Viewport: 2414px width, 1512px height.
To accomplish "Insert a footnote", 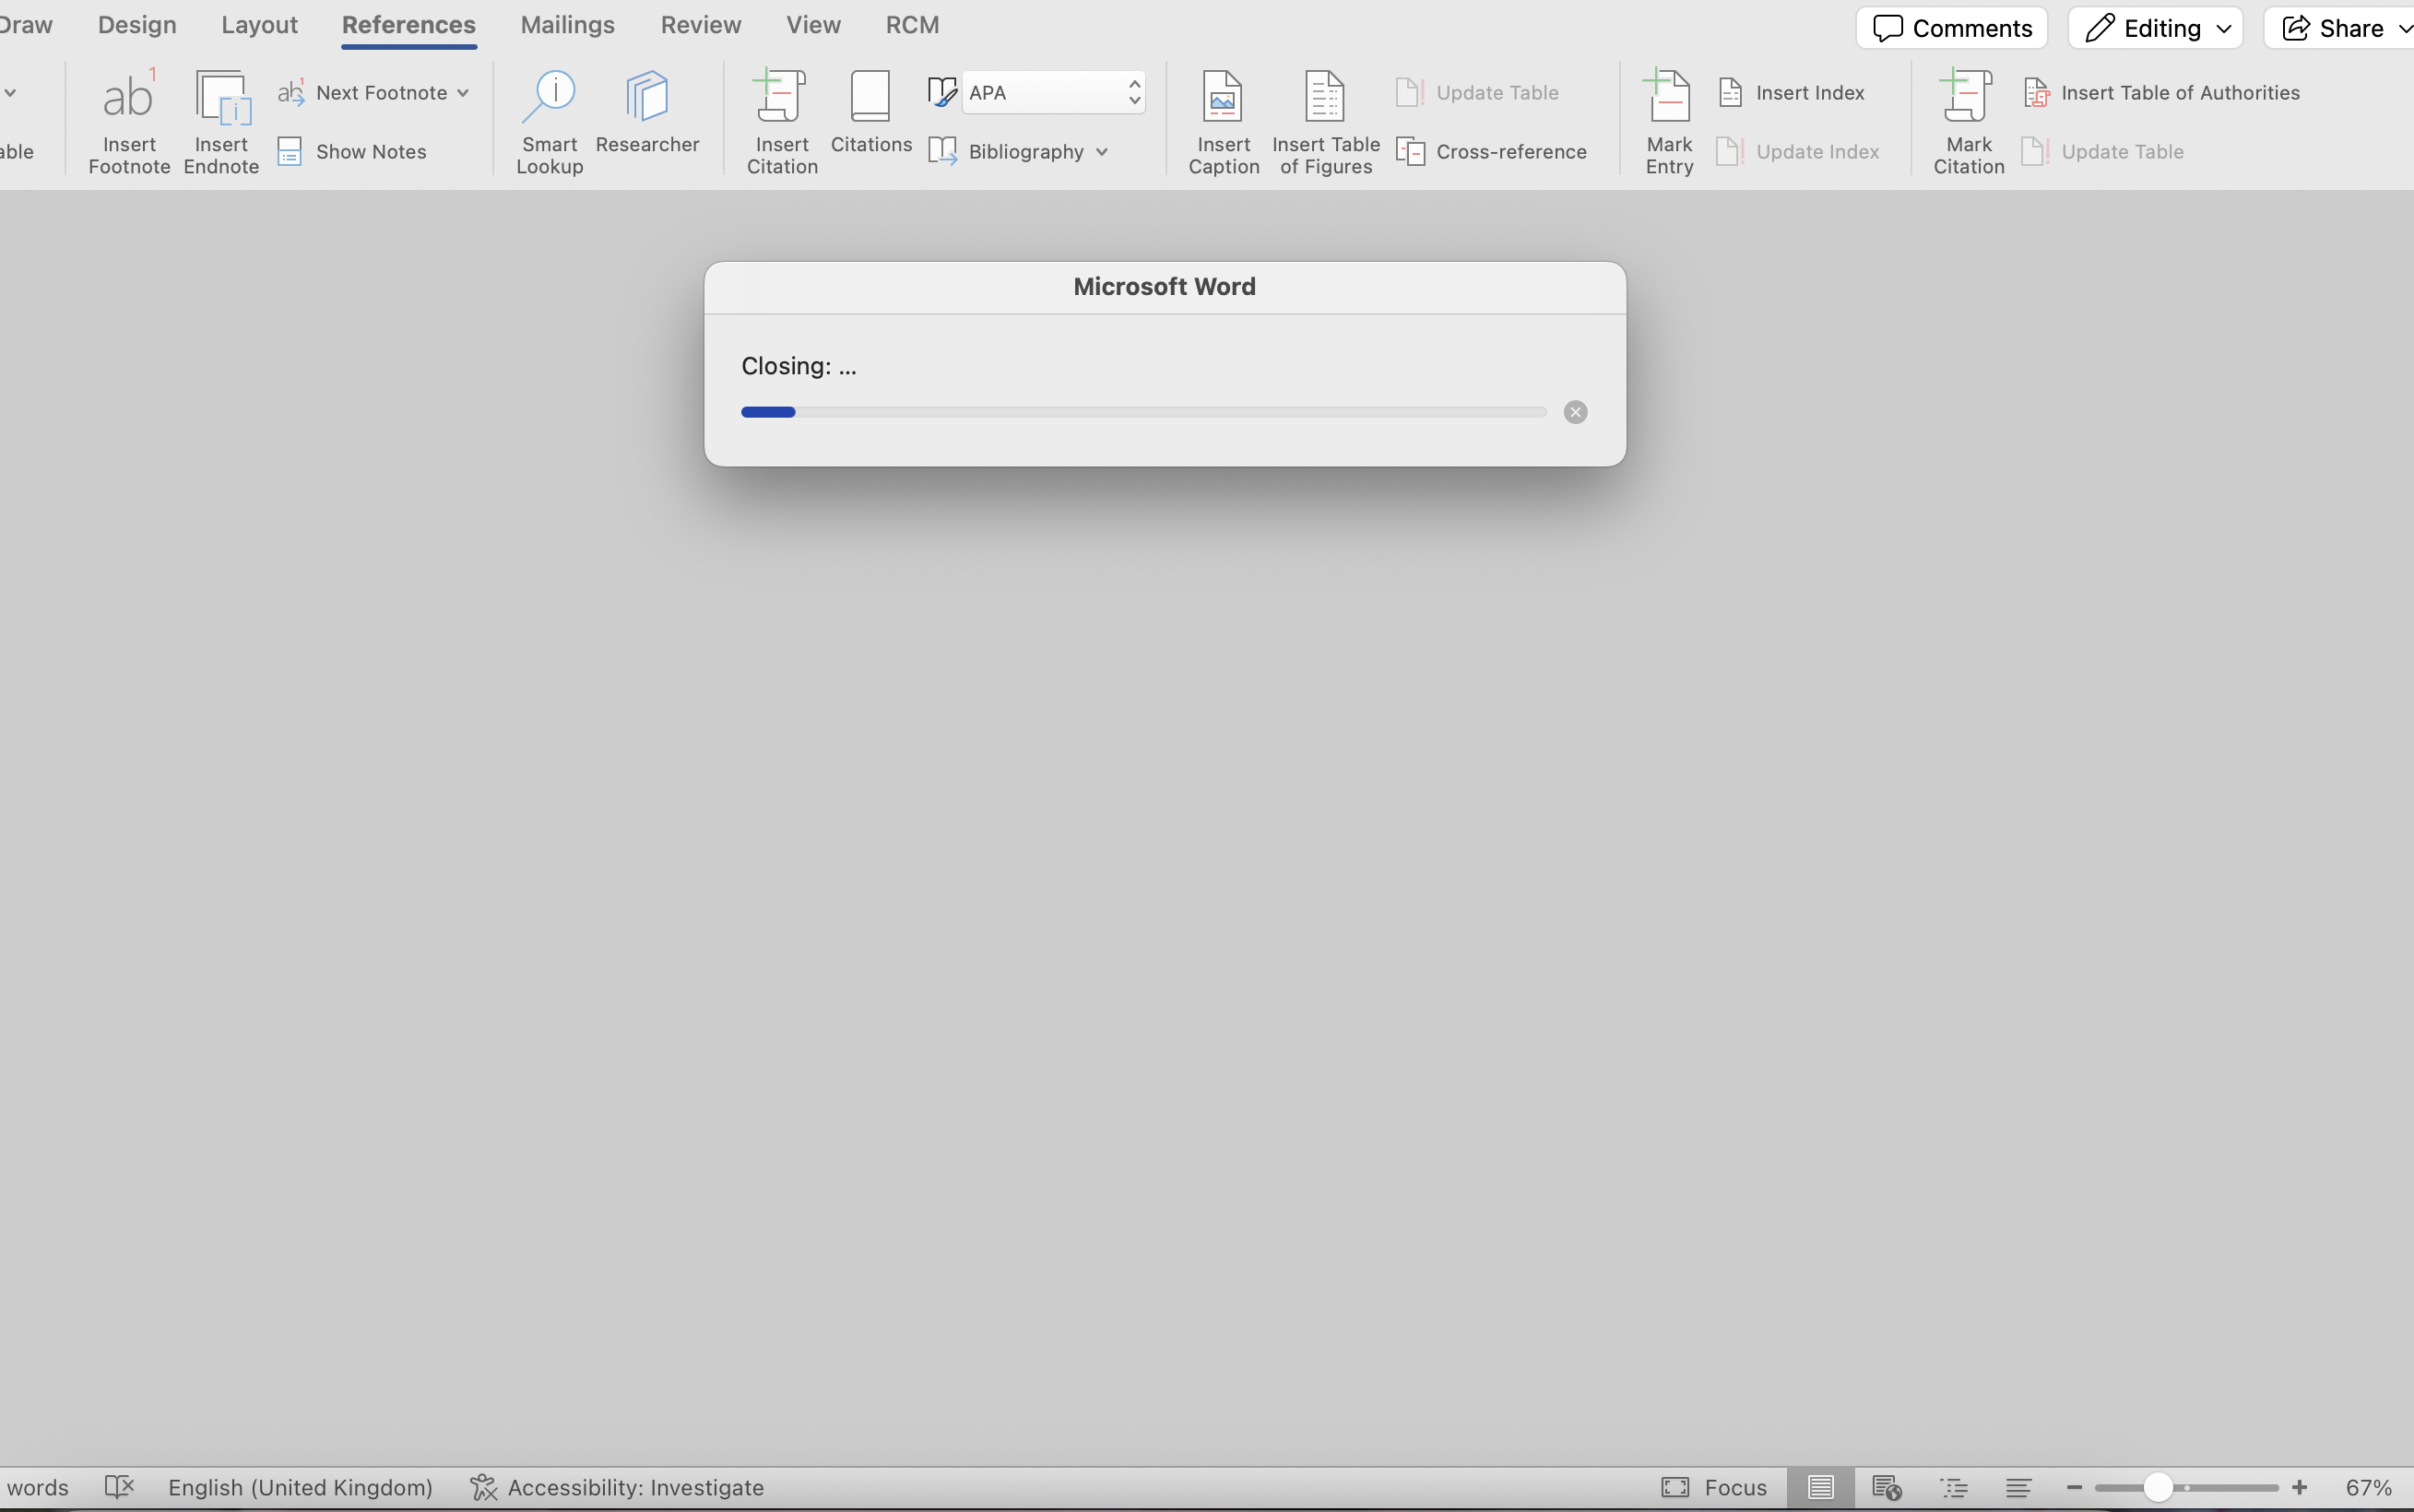I will (127, 120).
